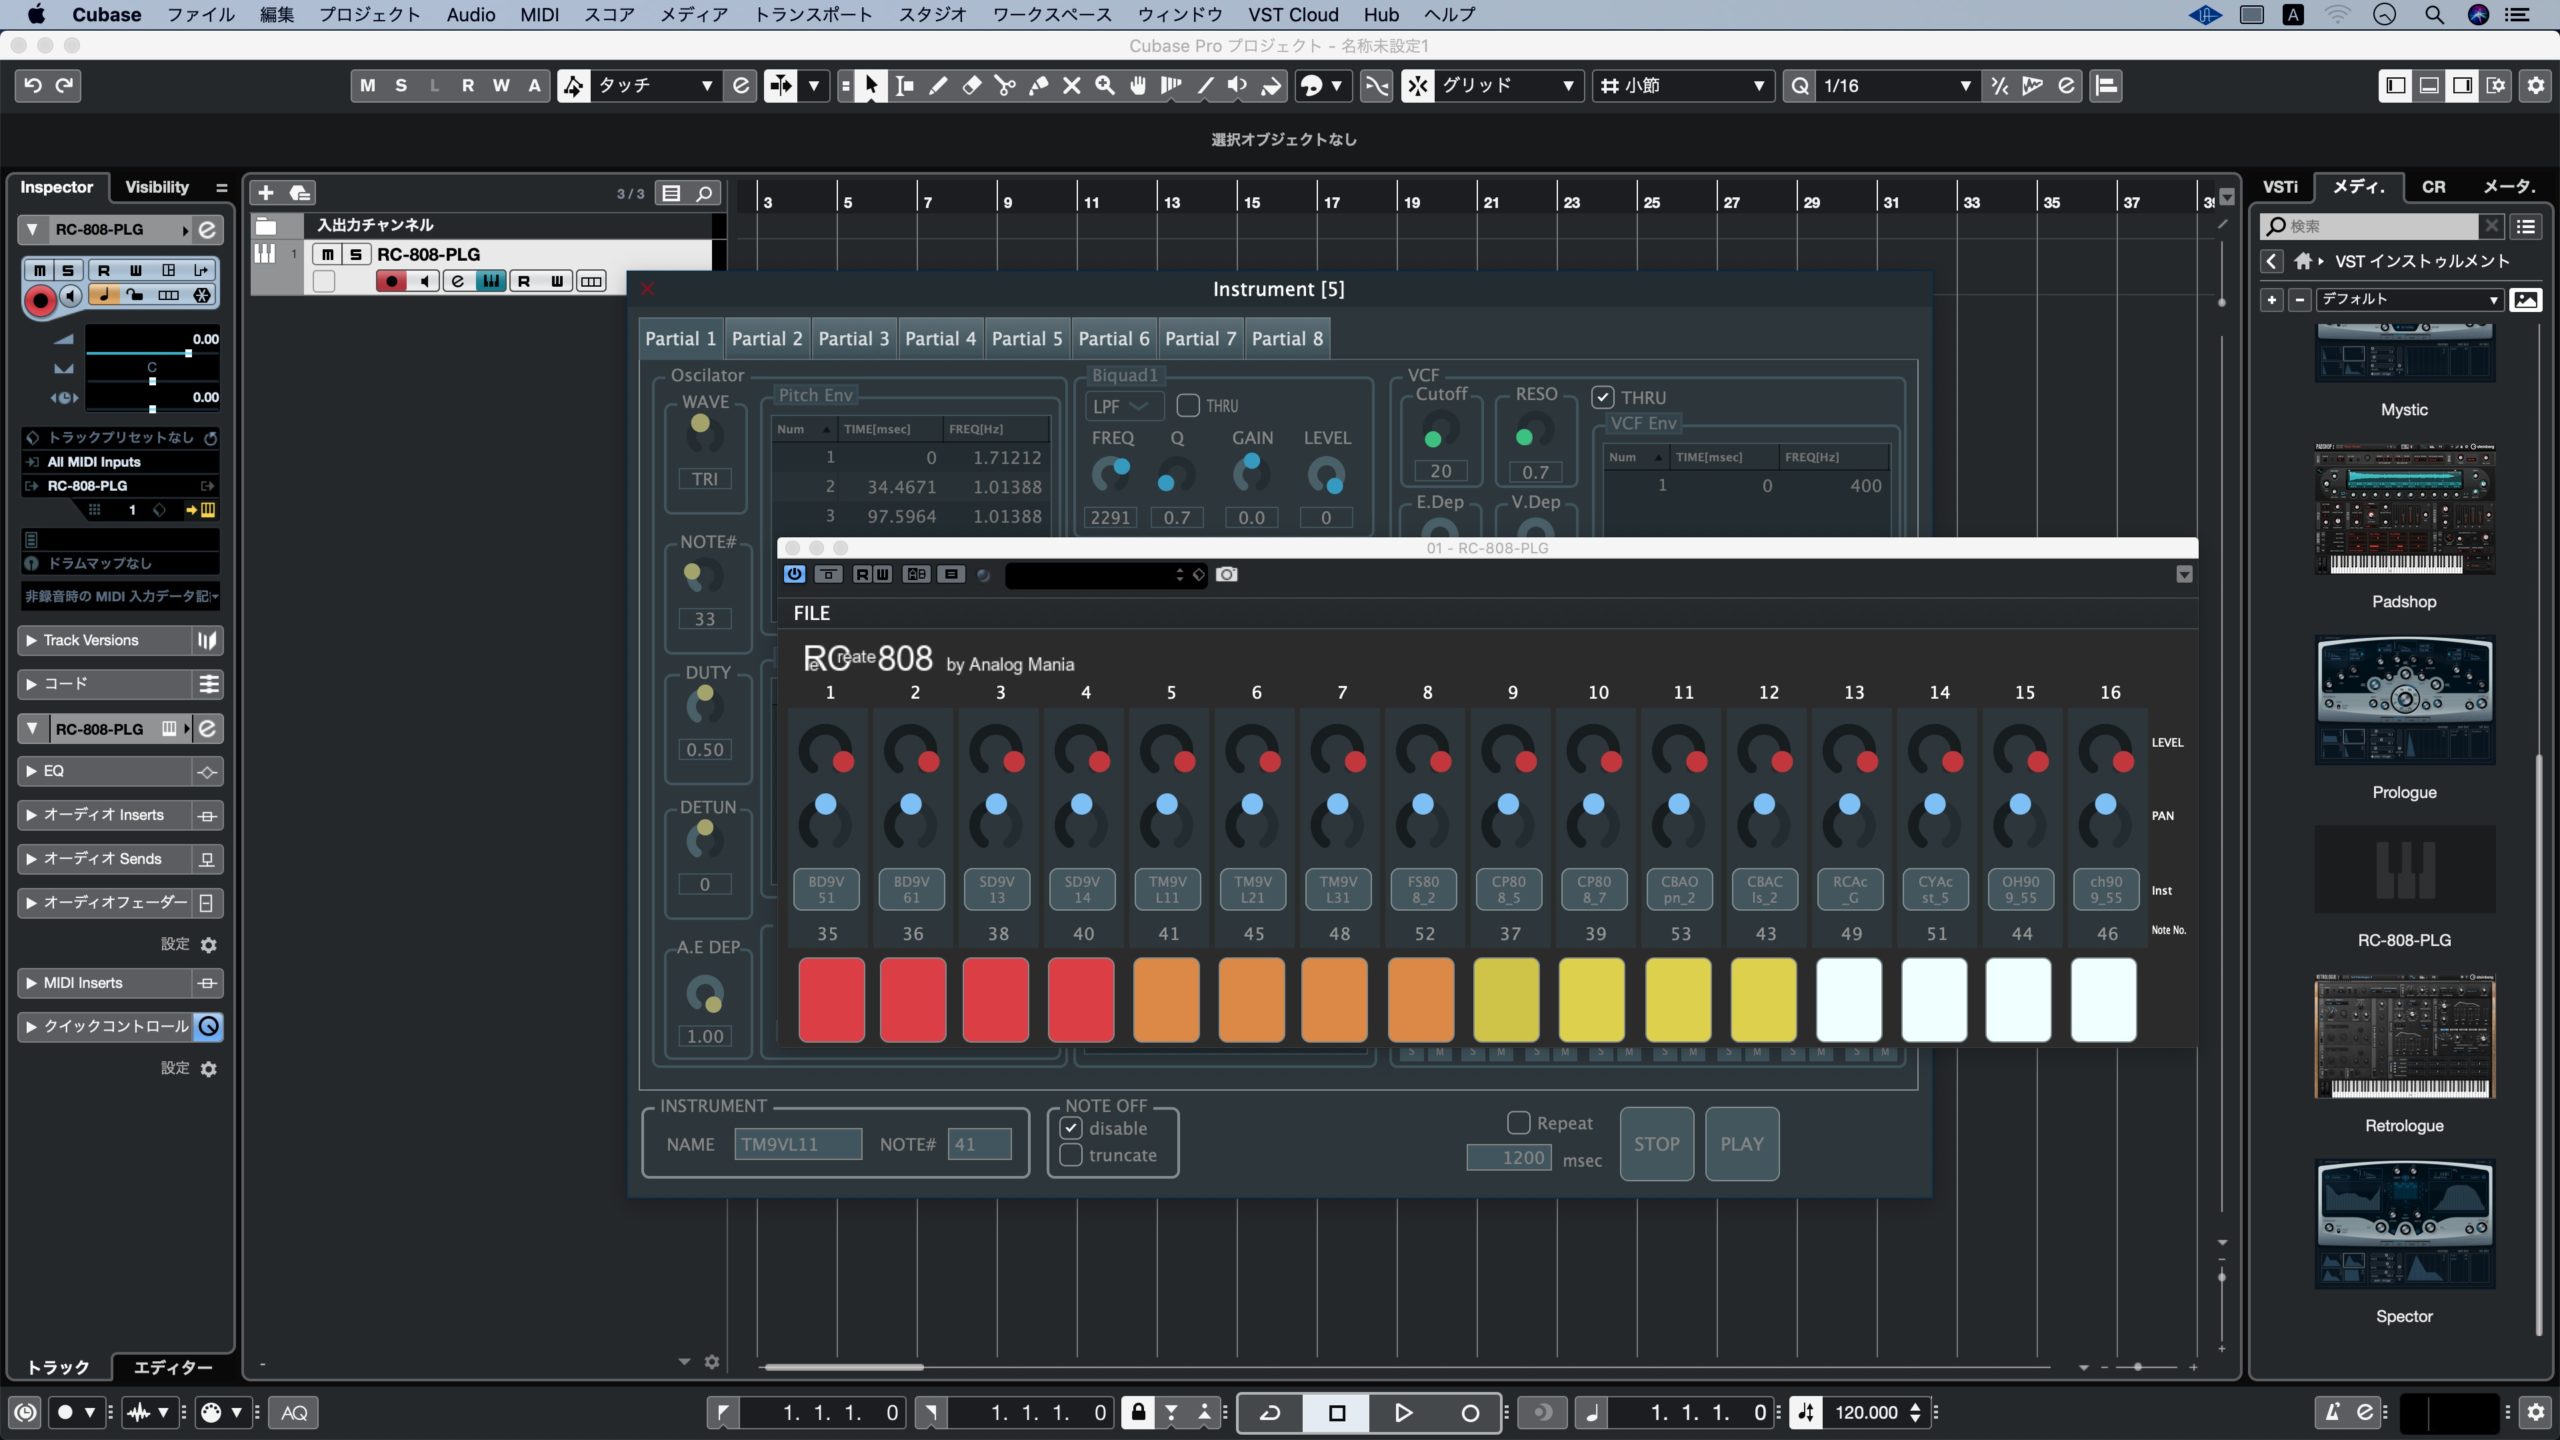Viewport: 2560px width, 1440px height.
Task: Select the Erase tool
Action: click(971, 86)
